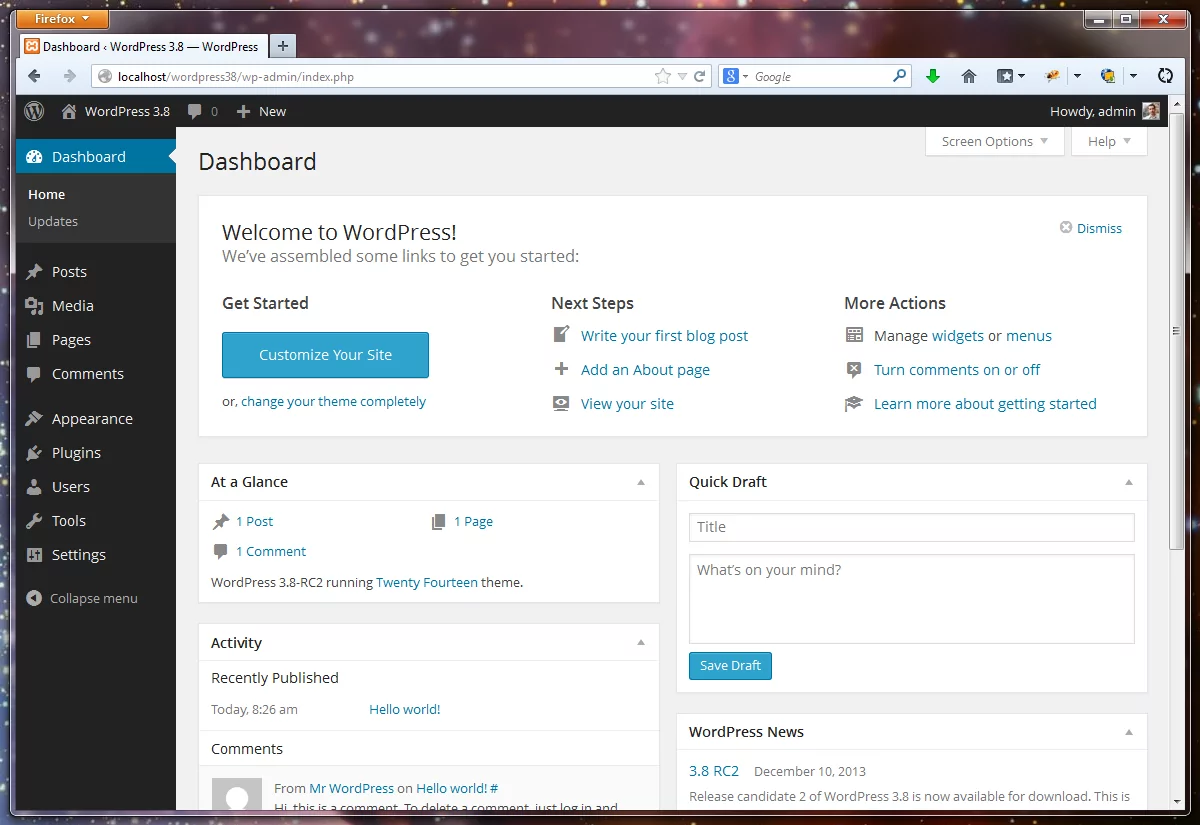Screen dimensions: 1200x825
Task: Open a new browser tab
Action: point(283,46)
